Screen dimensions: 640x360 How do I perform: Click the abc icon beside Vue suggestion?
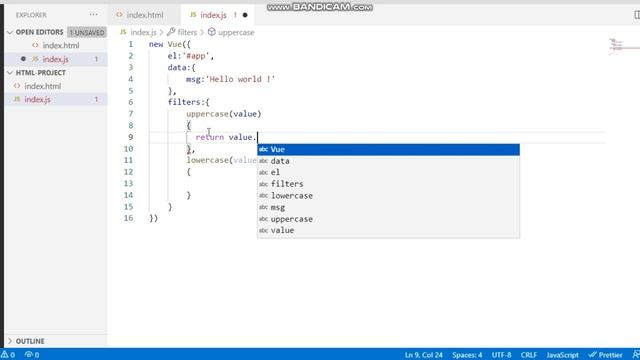click(264, 149)
